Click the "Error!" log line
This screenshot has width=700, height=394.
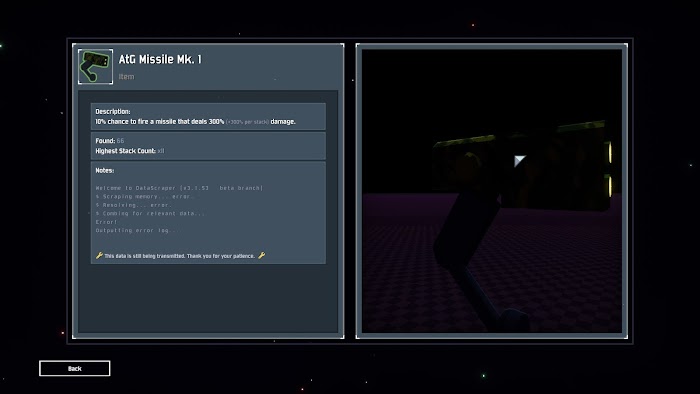[x=106, y=222]
